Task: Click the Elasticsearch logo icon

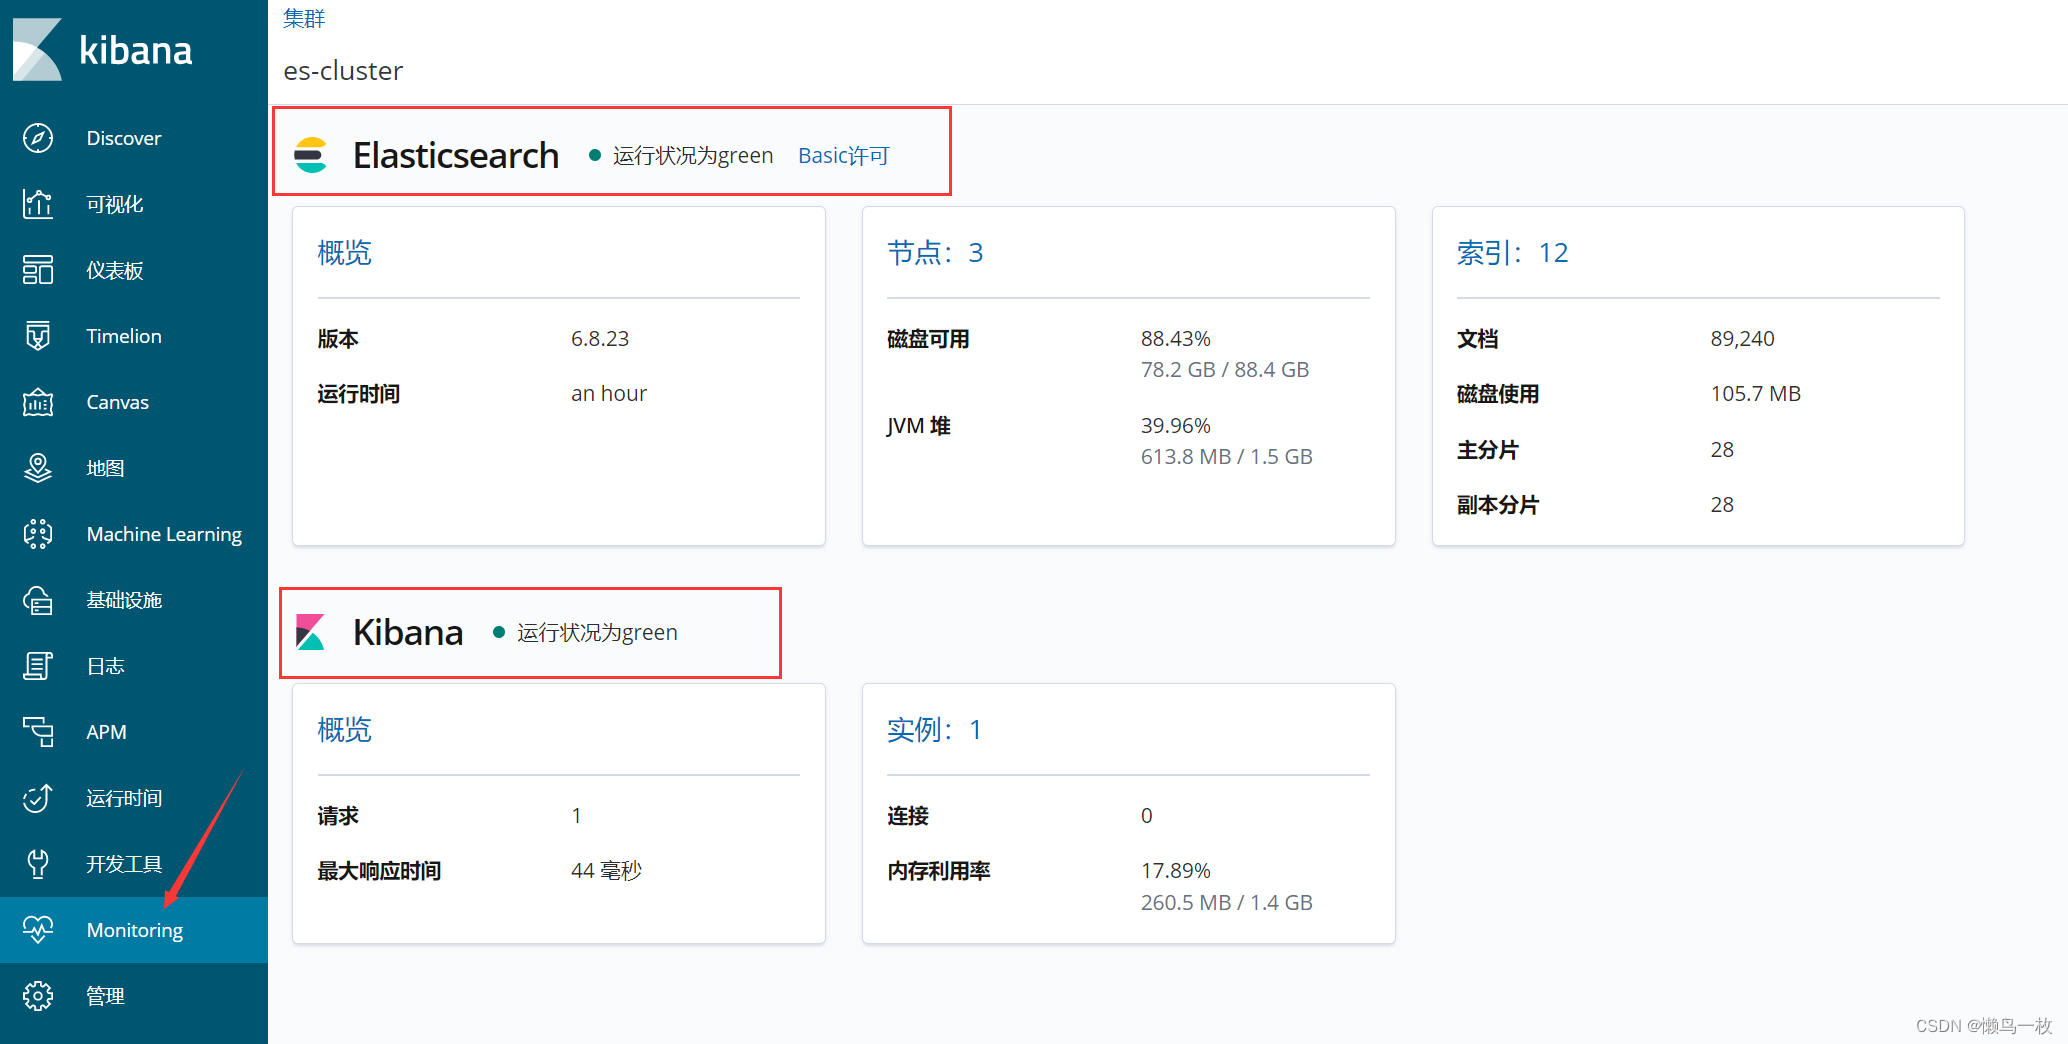Action: (x=310, y=155)
